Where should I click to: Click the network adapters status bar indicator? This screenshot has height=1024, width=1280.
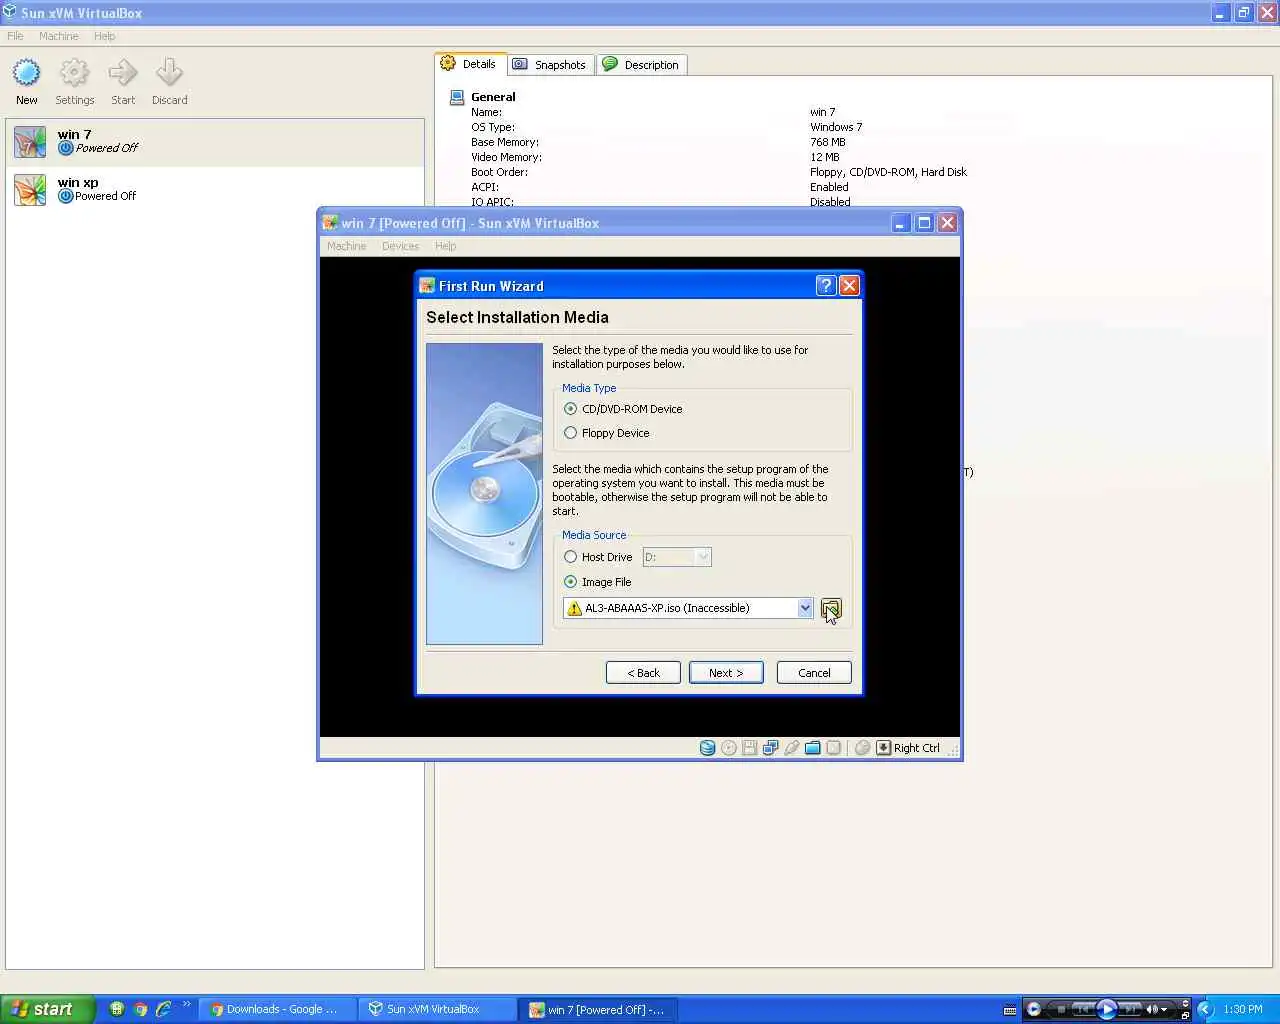770,748
